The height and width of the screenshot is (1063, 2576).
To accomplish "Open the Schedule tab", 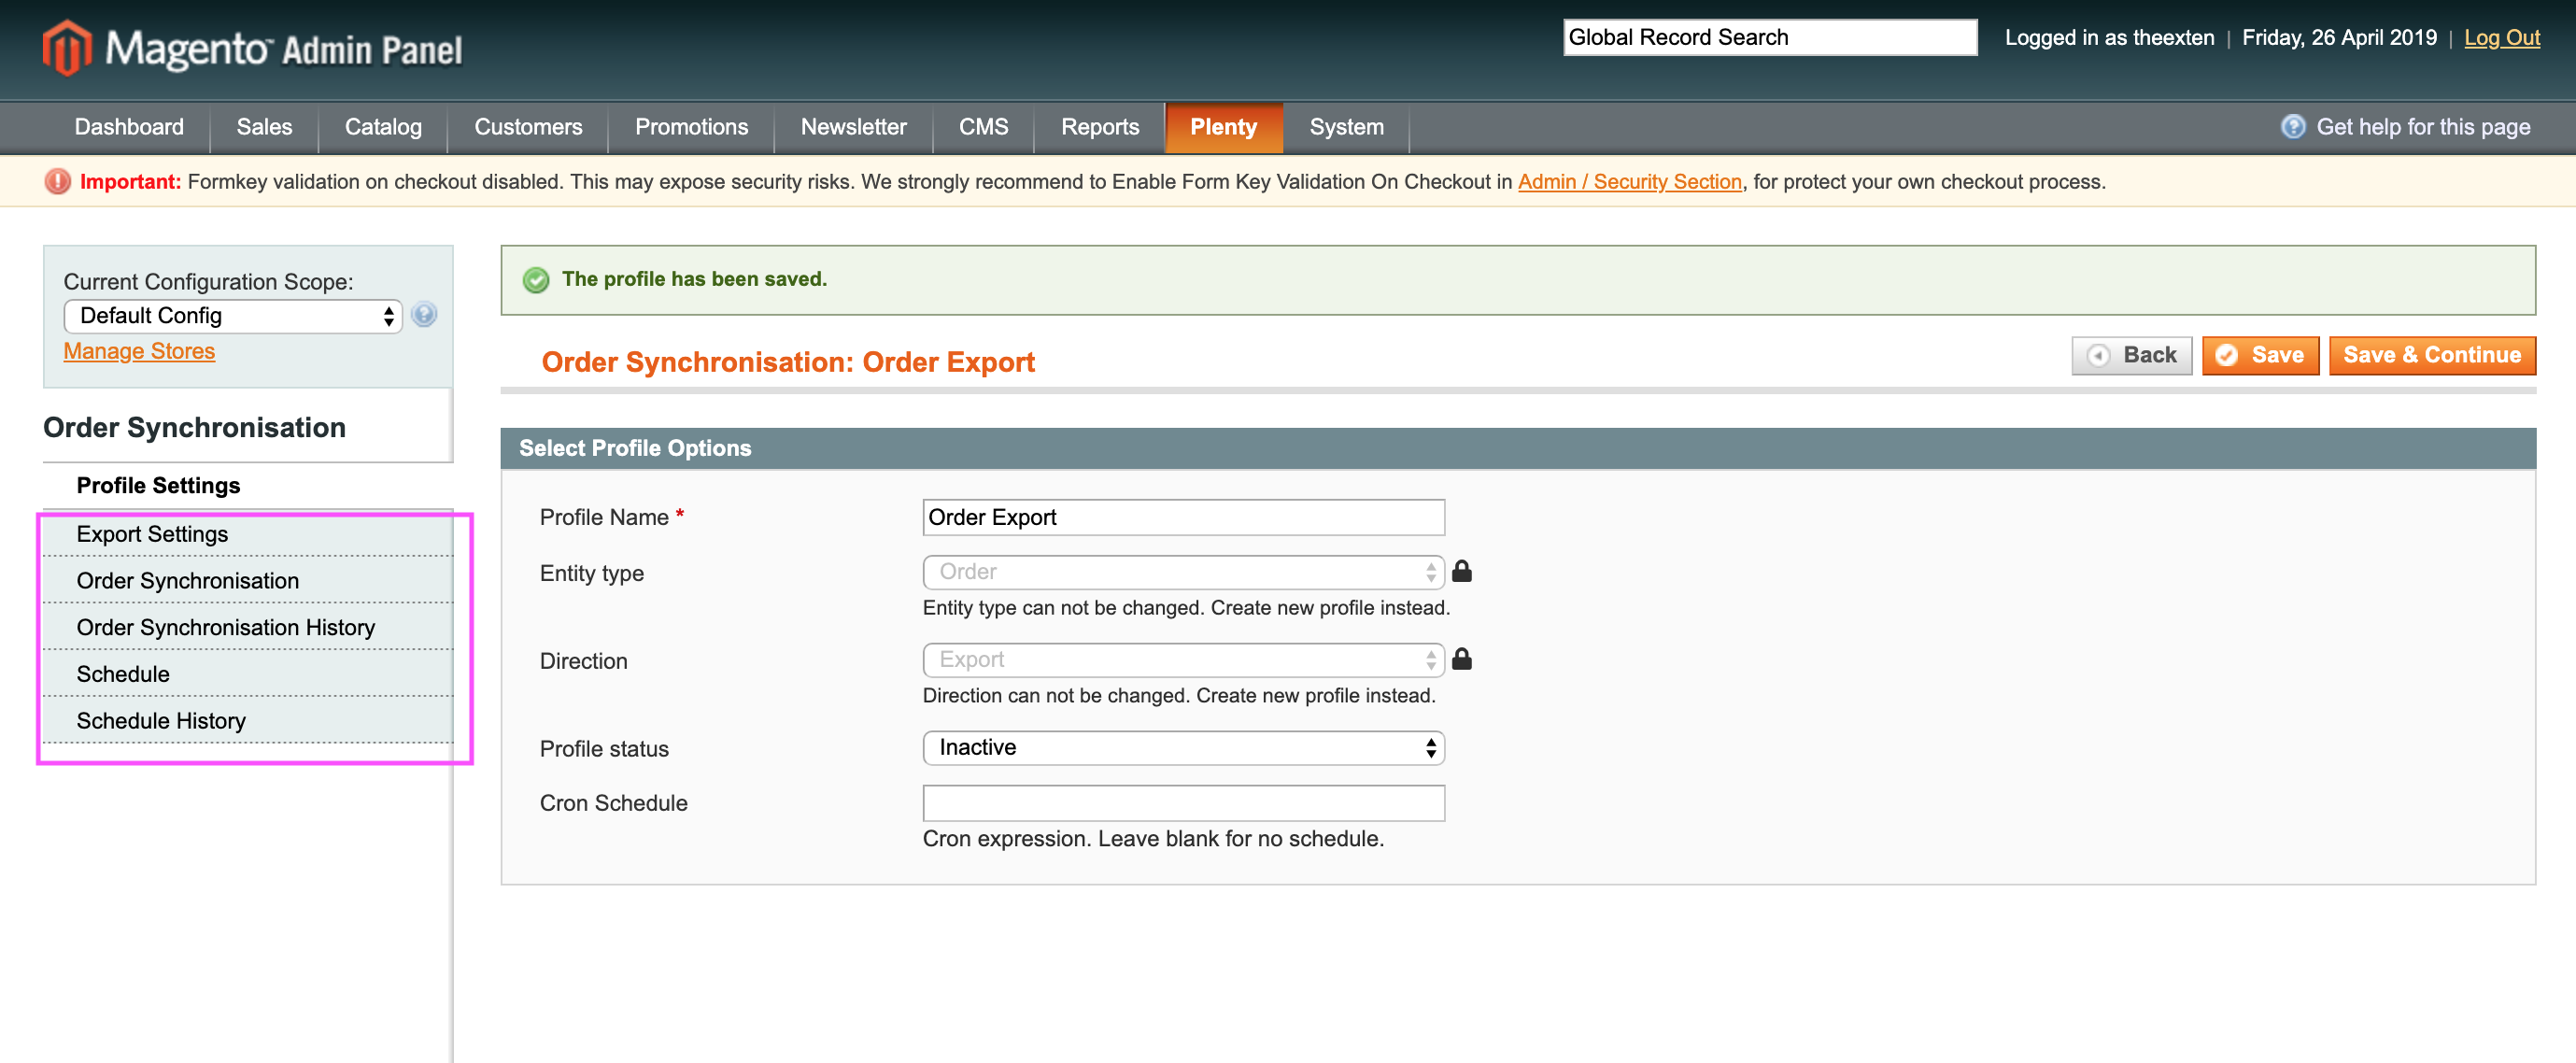I will (248, 674).
